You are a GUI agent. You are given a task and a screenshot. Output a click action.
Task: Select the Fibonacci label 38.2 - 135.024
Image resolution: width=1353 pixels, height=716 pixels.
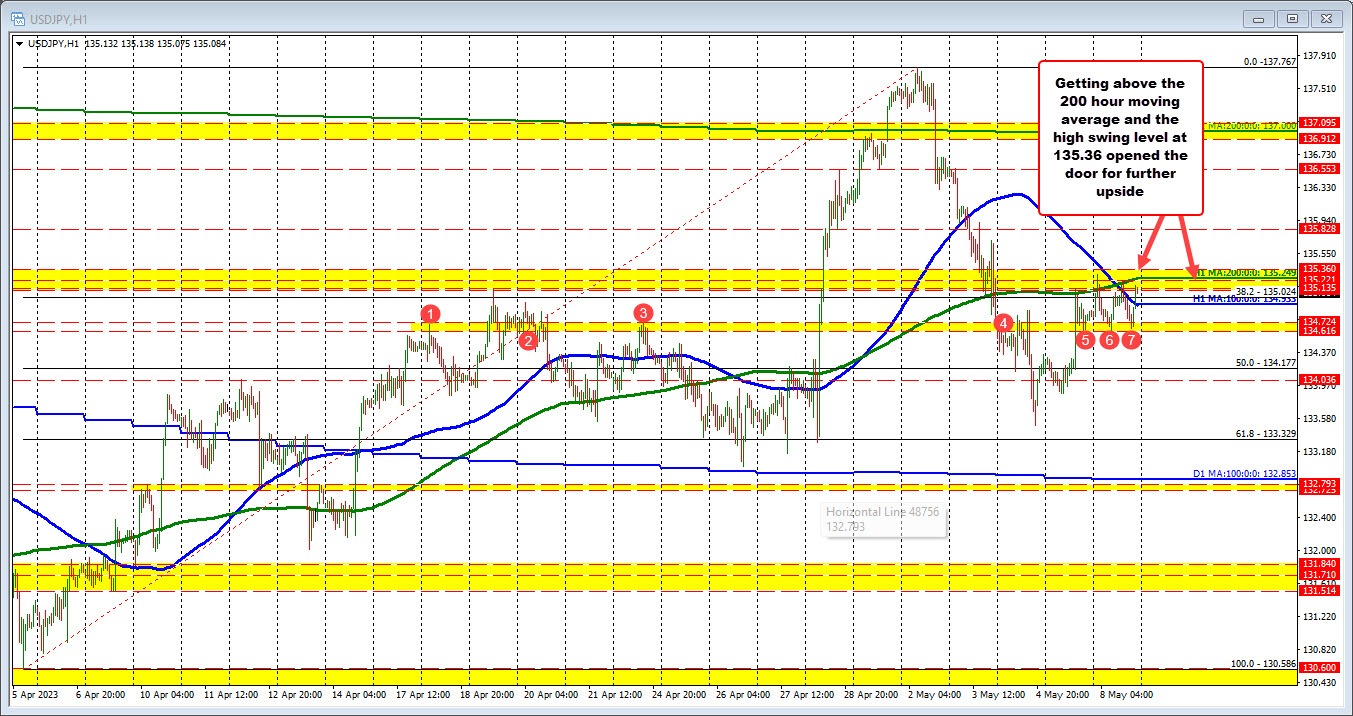[1267, 291]
